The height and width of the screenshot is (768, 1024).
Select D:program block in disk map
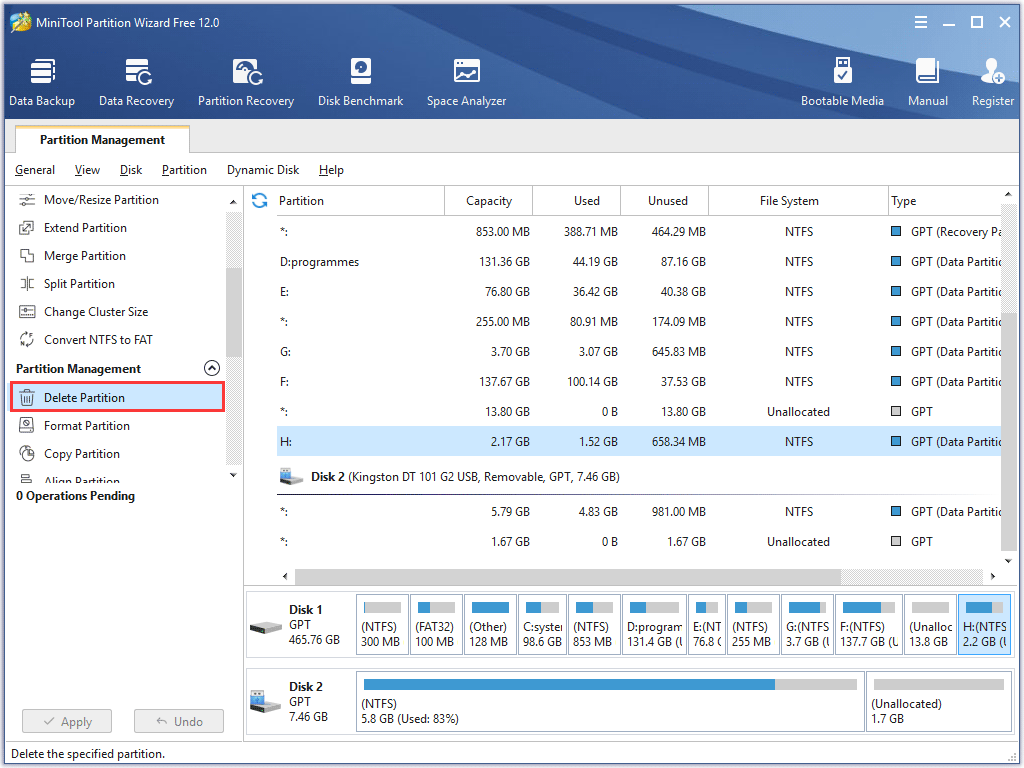[x=654, y=625]
